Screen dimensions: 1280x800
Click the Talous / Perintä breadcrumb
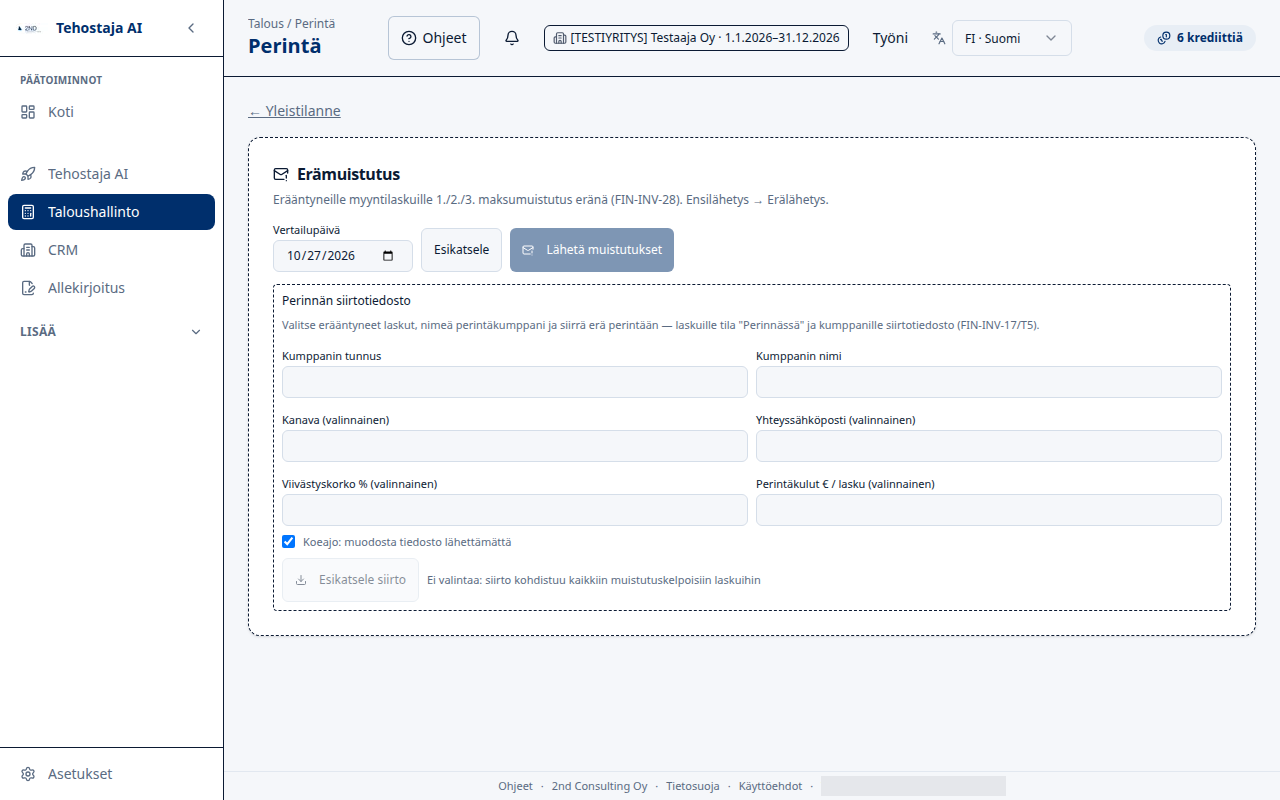point(291,23)
